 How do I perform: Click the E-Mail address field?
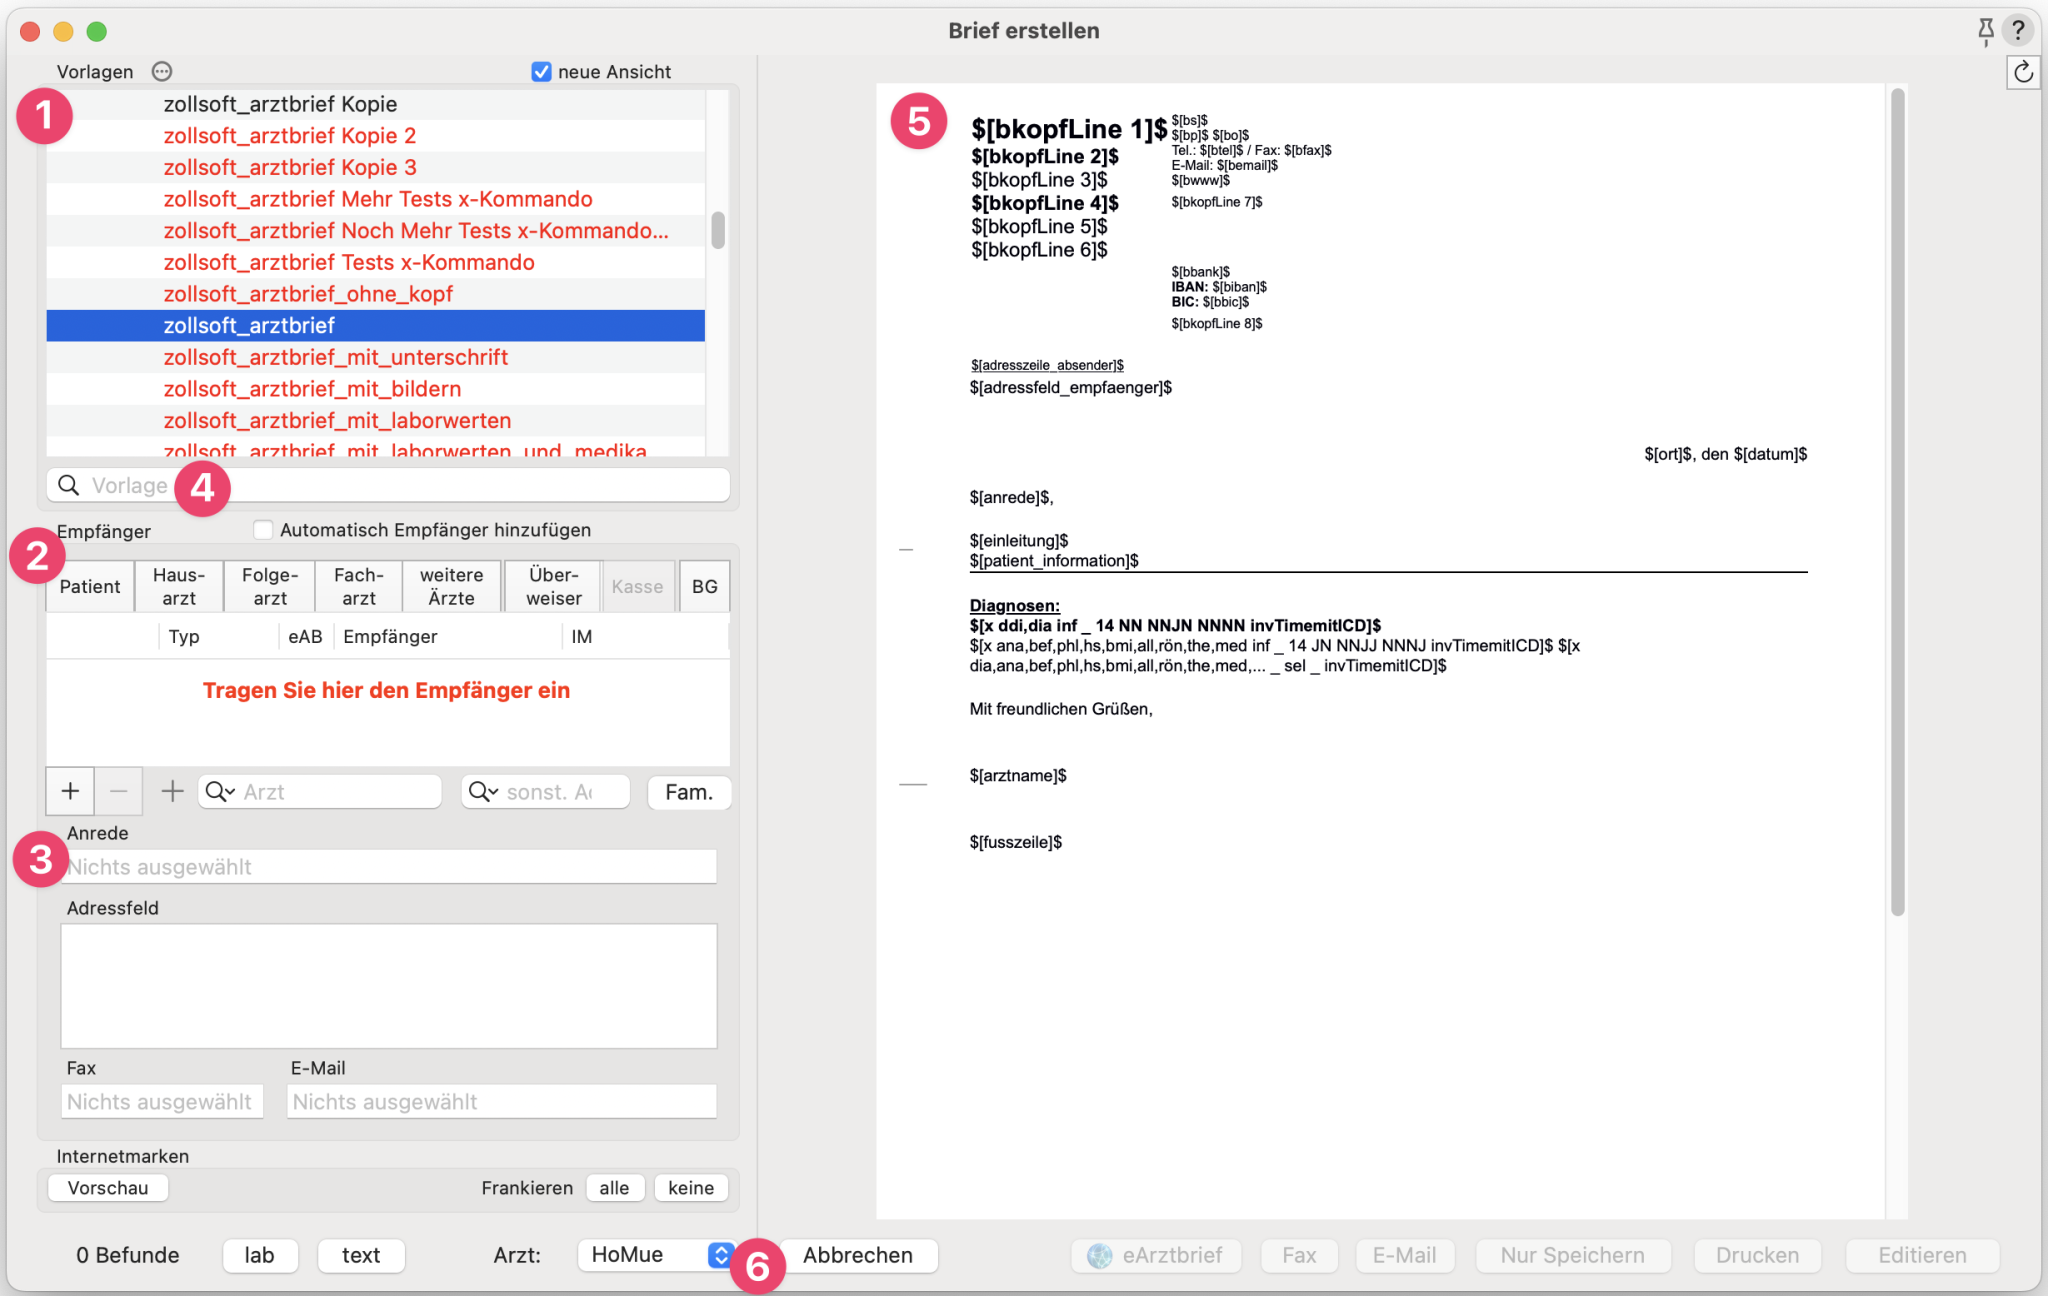[x=502, y=1102]
